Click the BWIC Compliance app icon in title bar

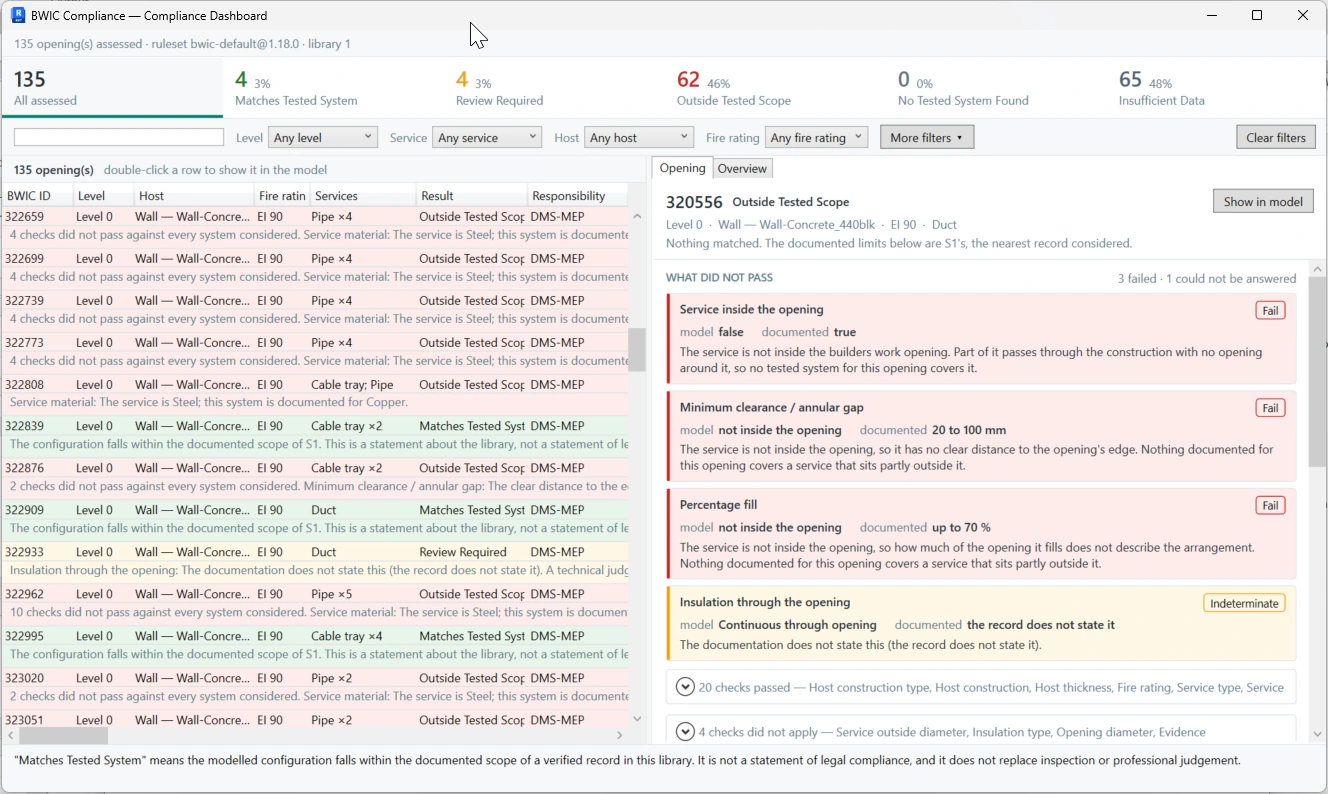(x=18, y=15)
